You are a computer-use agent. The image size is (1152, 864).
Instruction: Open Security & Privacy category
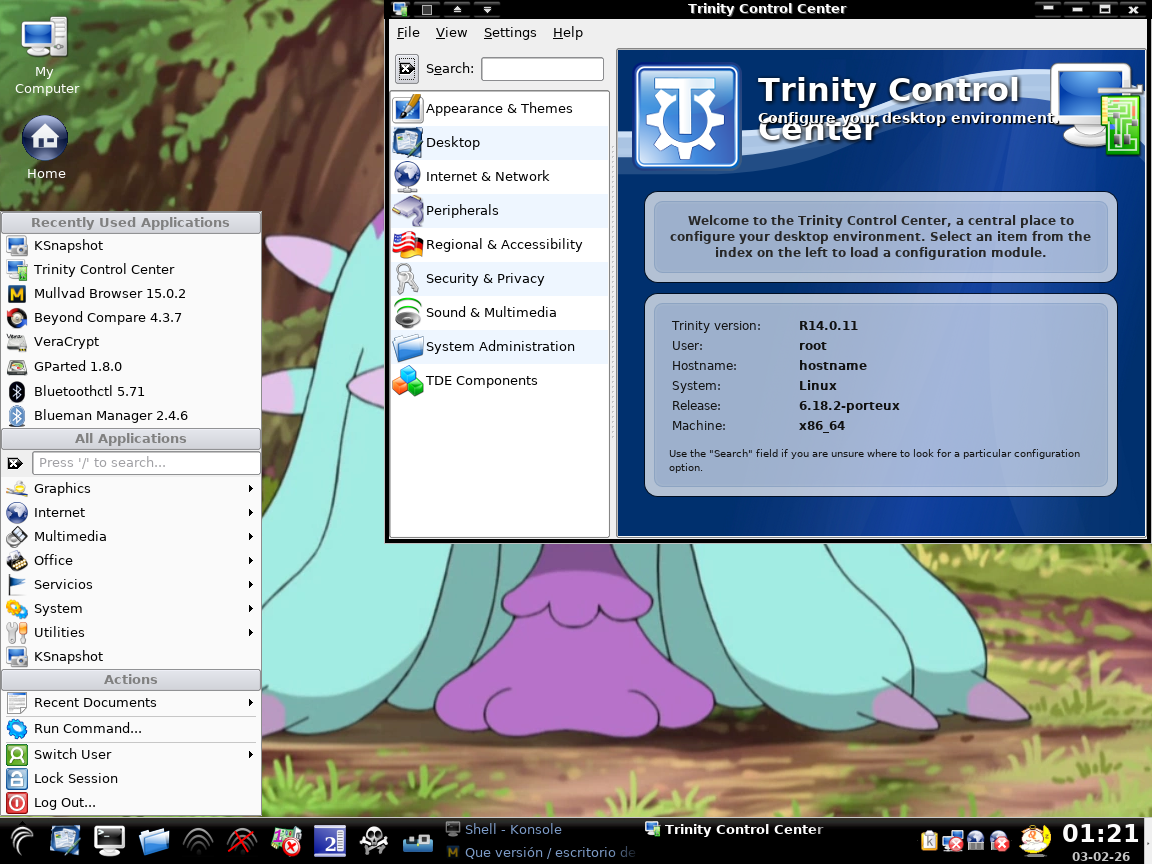coord(500,278)
